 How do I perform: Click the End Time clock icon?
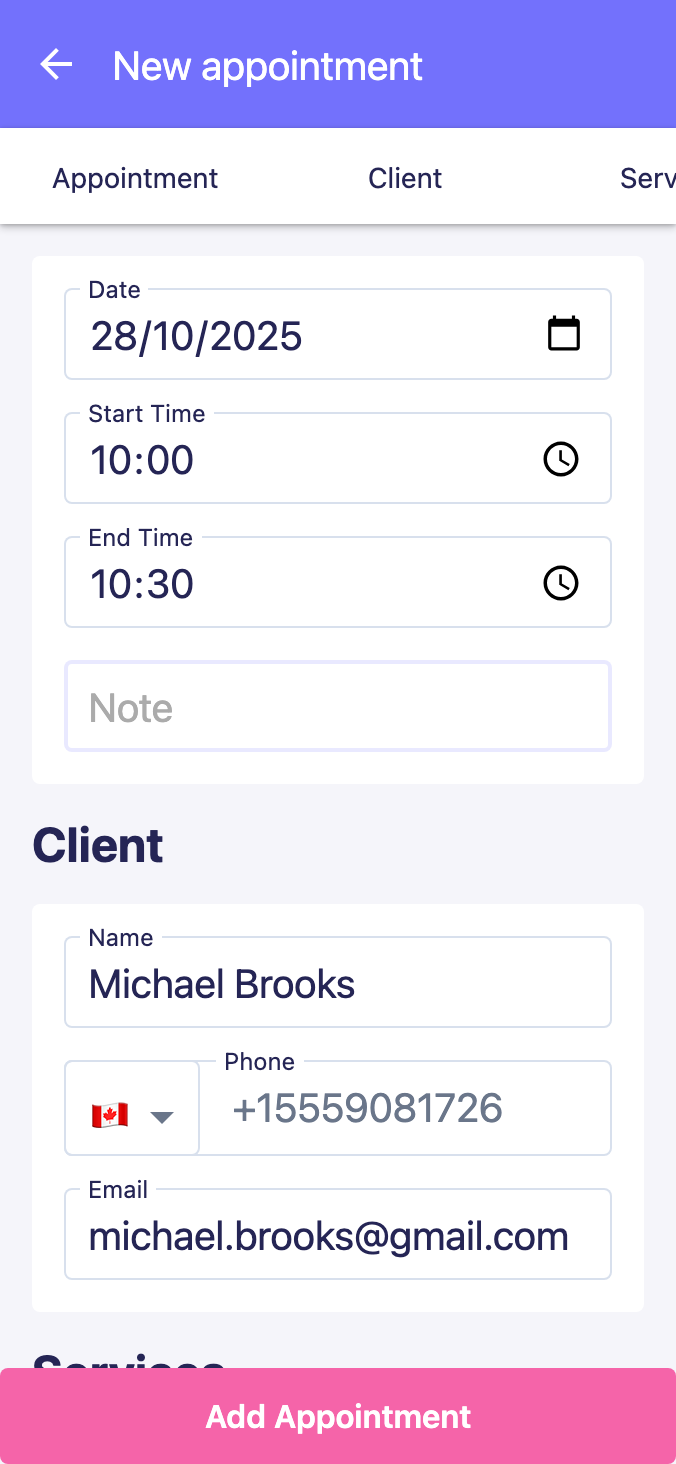tap(560, 583)
